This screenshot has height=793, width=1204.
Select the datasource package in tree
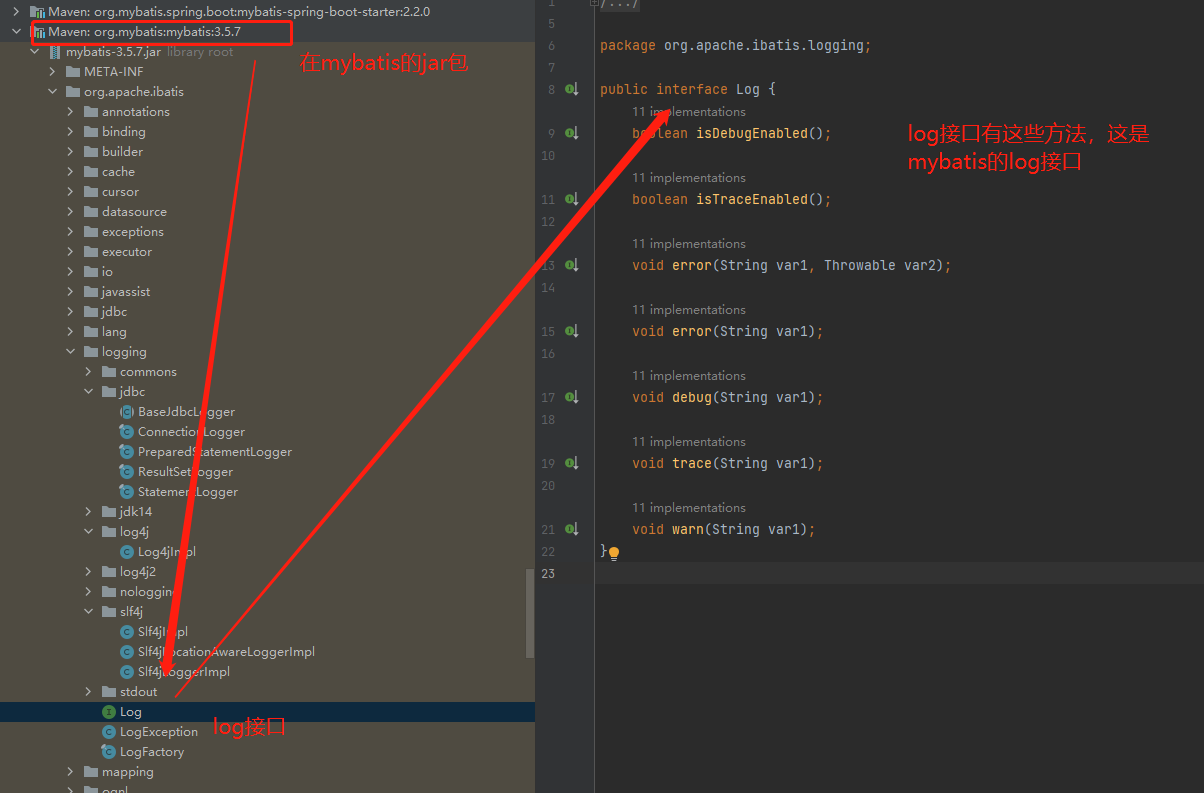tap(134, 212)
